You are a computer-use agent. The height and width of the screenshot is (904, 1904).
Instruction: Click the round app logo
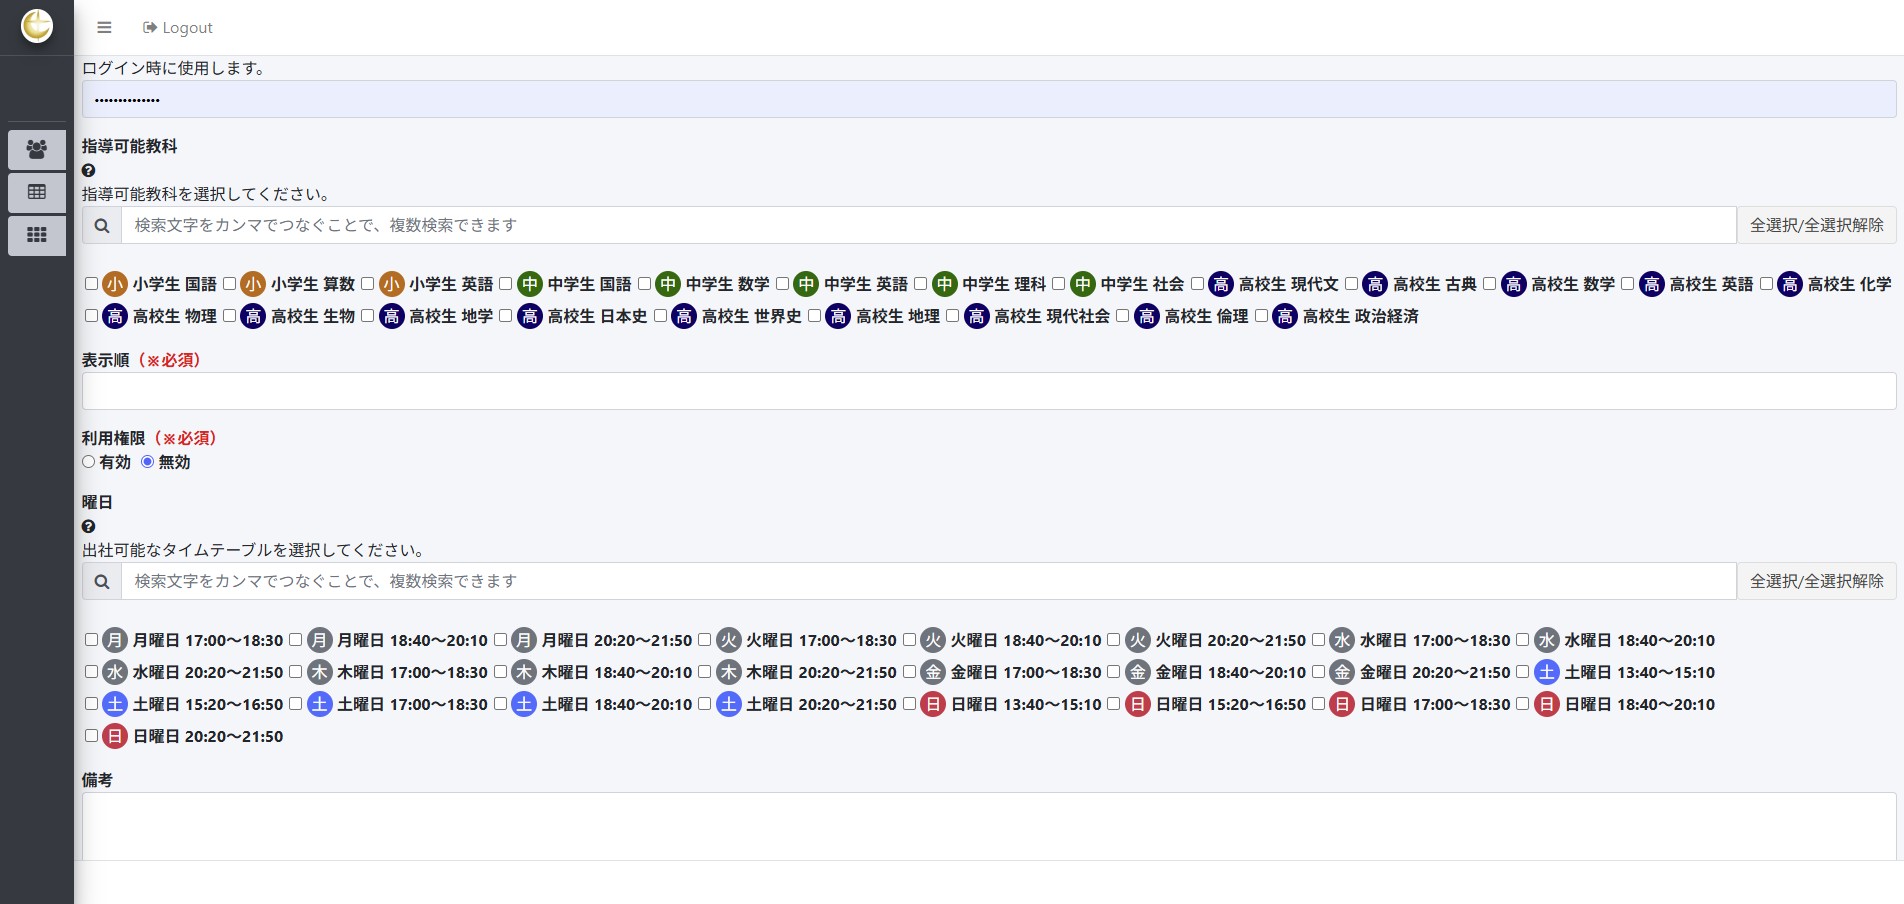37,26
